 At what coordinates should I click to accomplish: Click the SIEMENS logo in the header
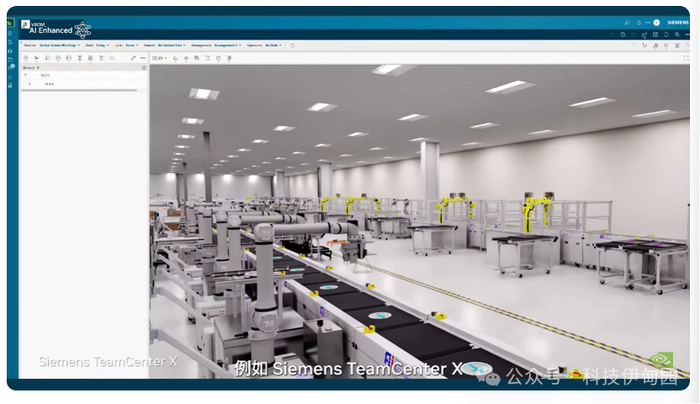tap(678, 22)
